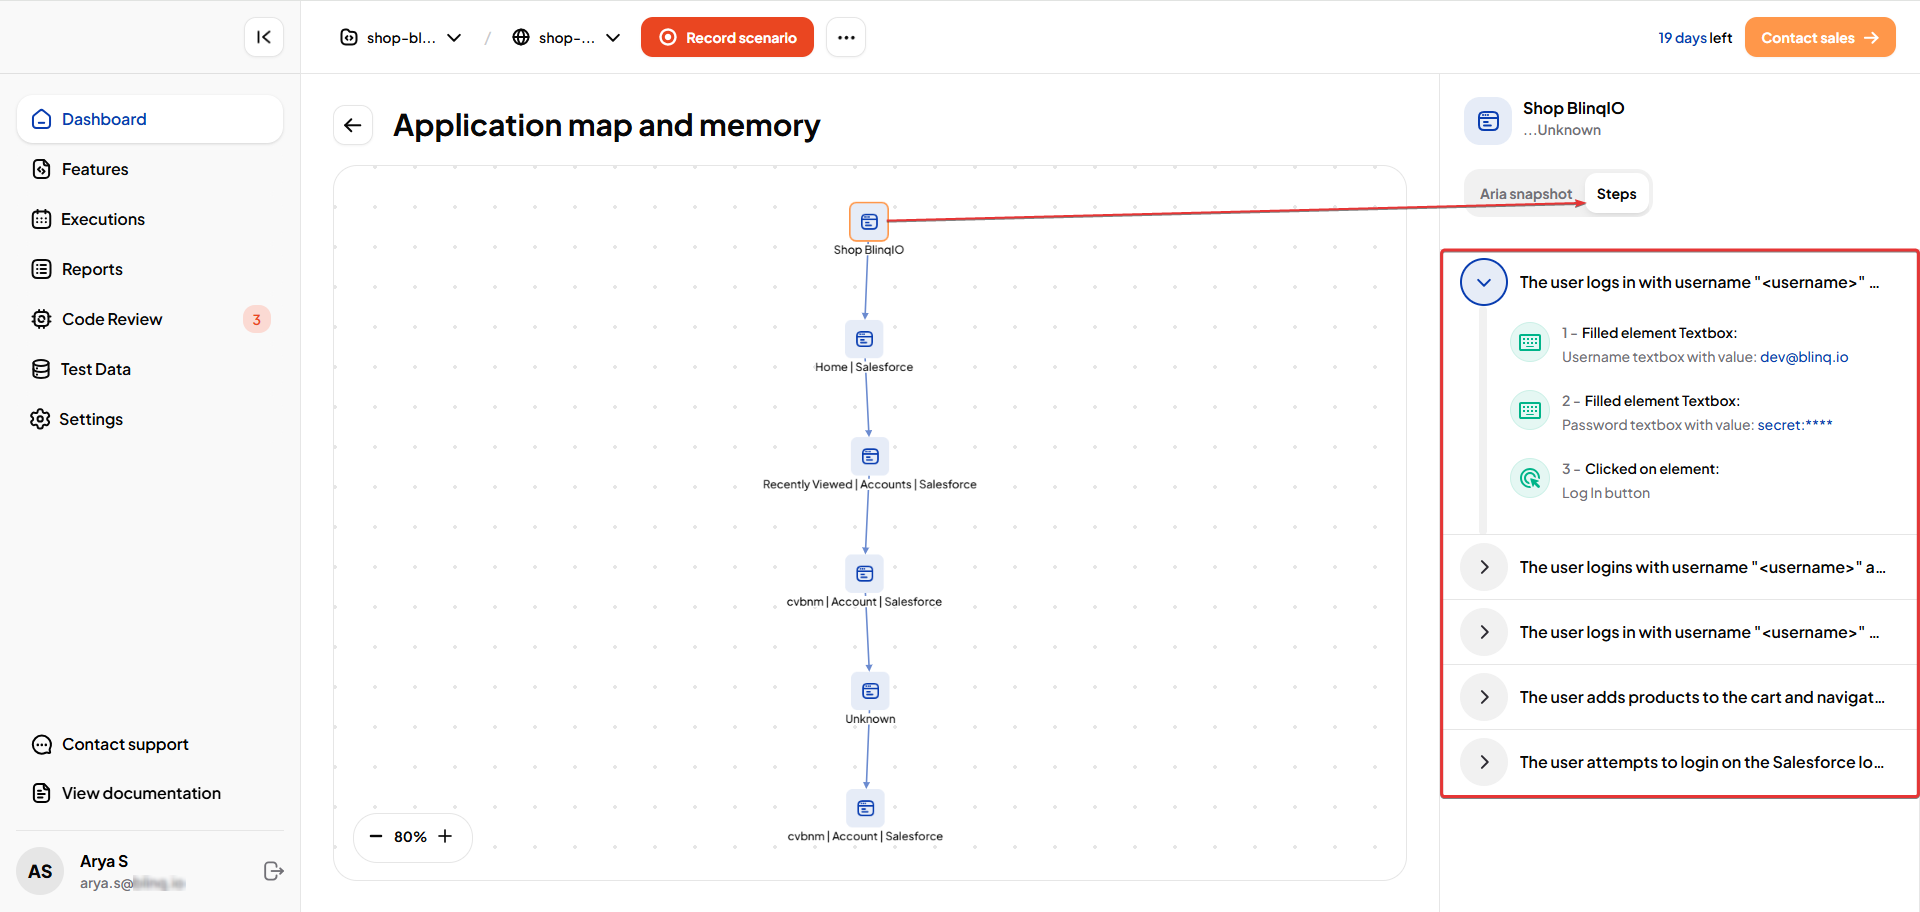
Task: Switch to the Aria snapshot tab
Action: coord(1525,193)
